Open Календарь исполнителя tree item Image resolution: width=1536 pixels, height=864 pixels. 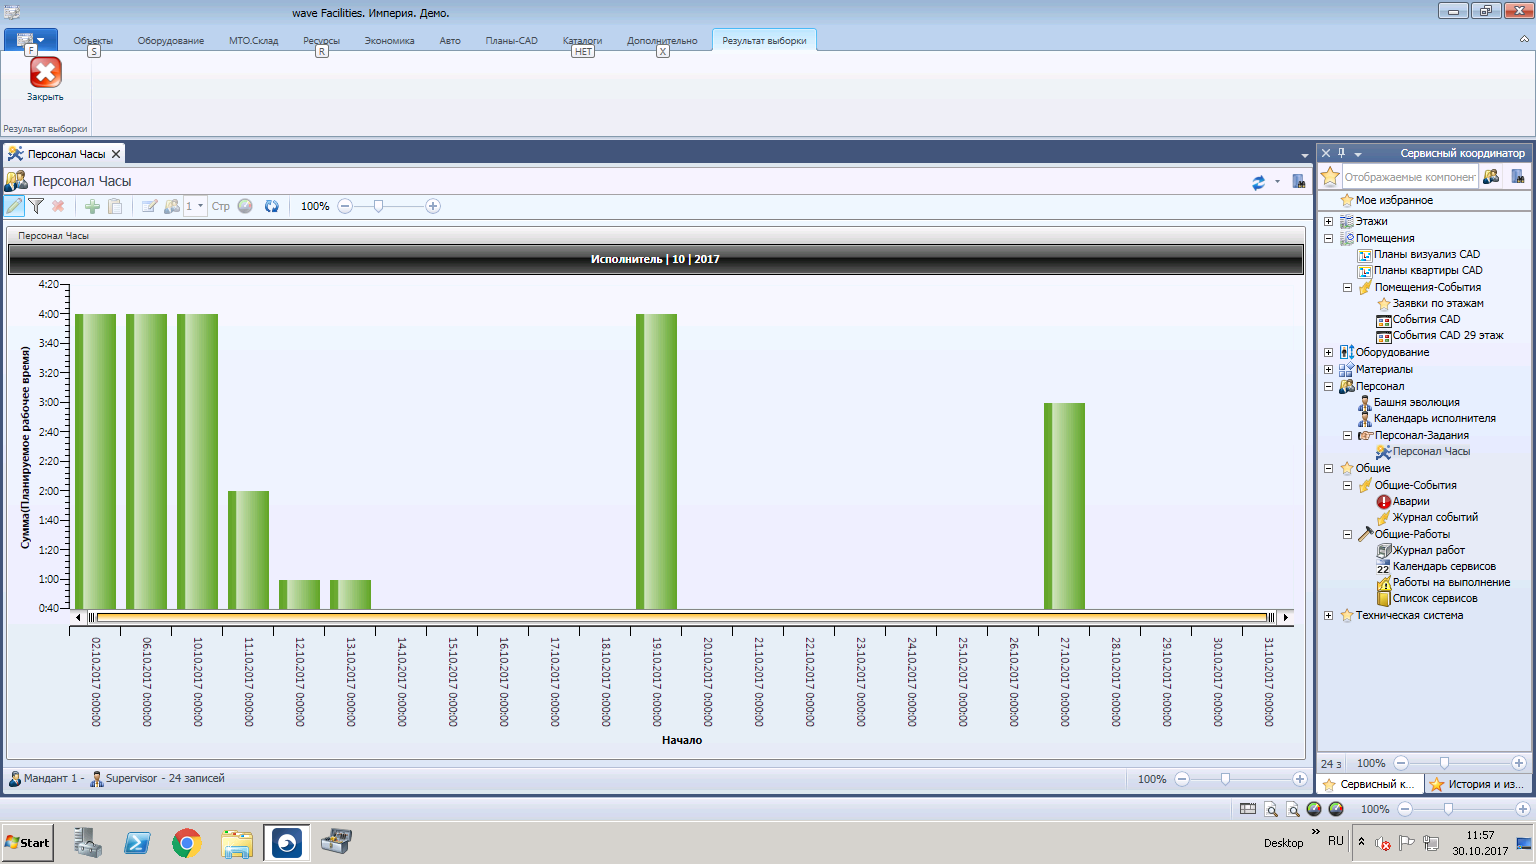pyautogui.click(x=1435, y=418)
